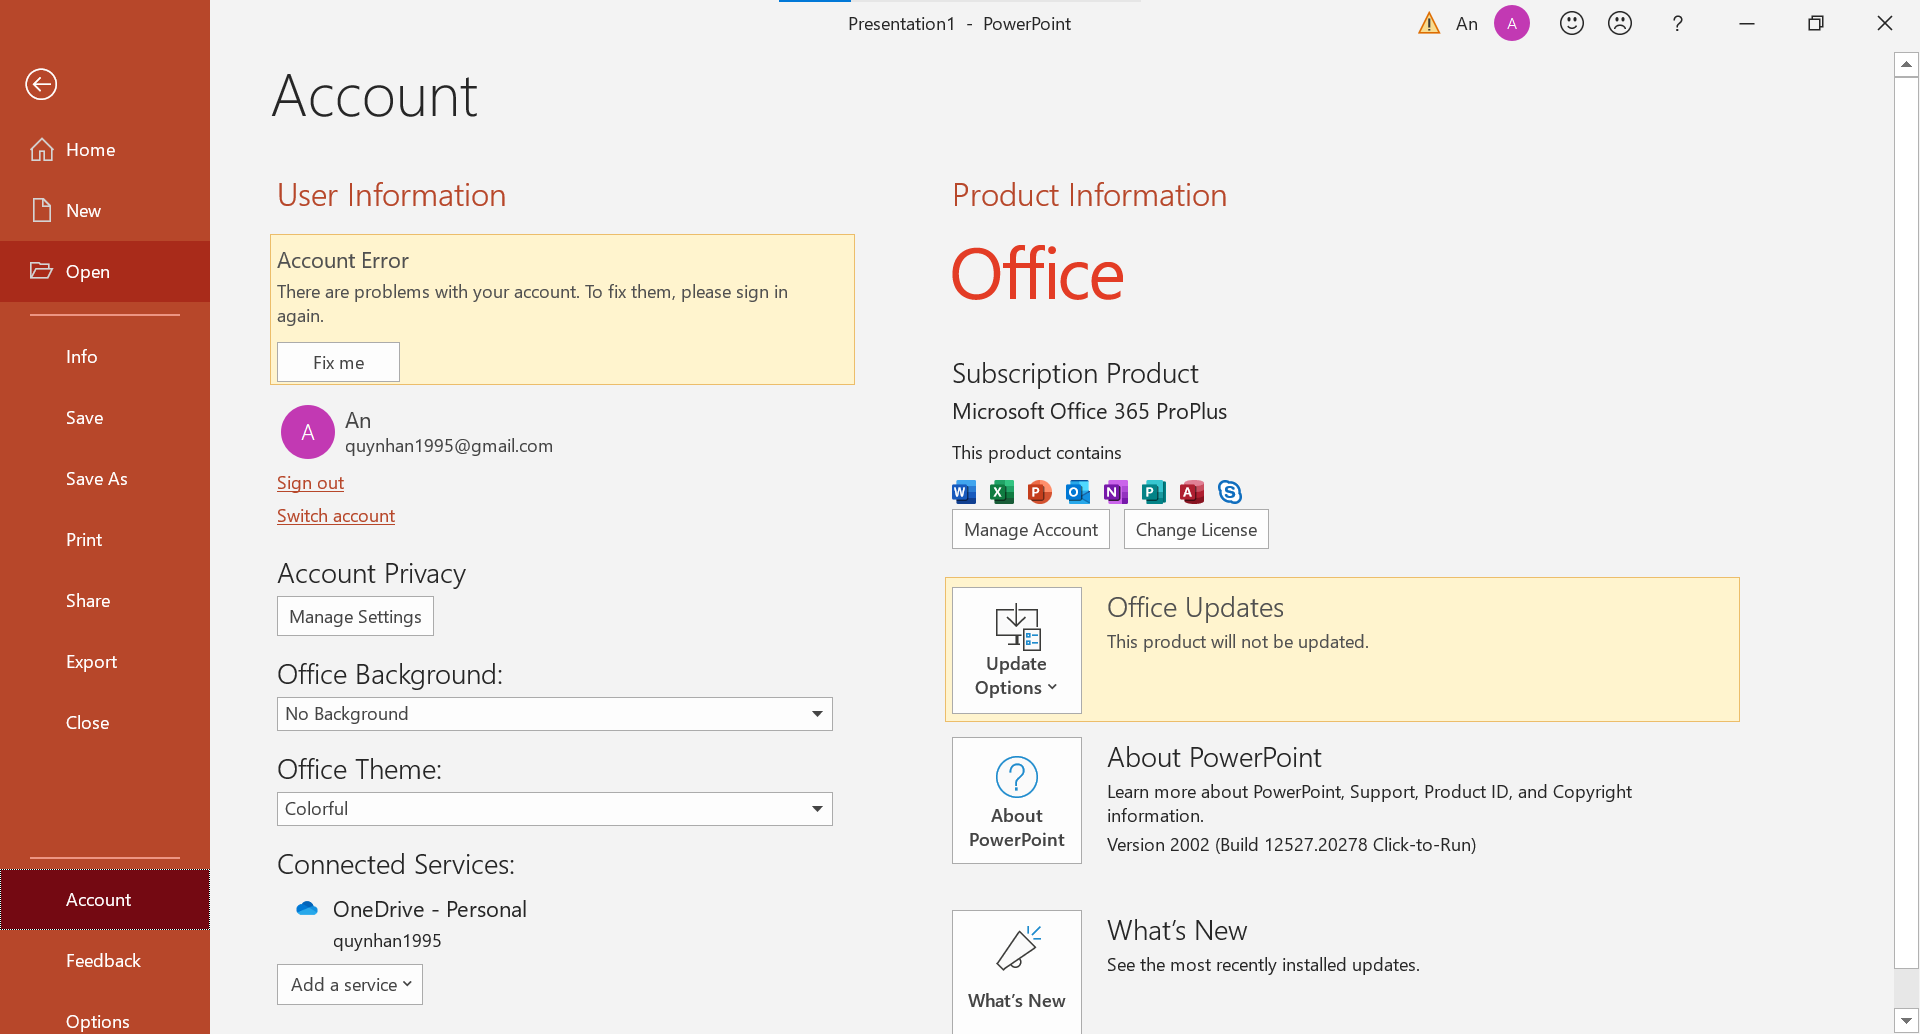Screen dimensions: 1920x1034
Task: Click Manage Settings under Account Privacy
Action: pos(355,616)
